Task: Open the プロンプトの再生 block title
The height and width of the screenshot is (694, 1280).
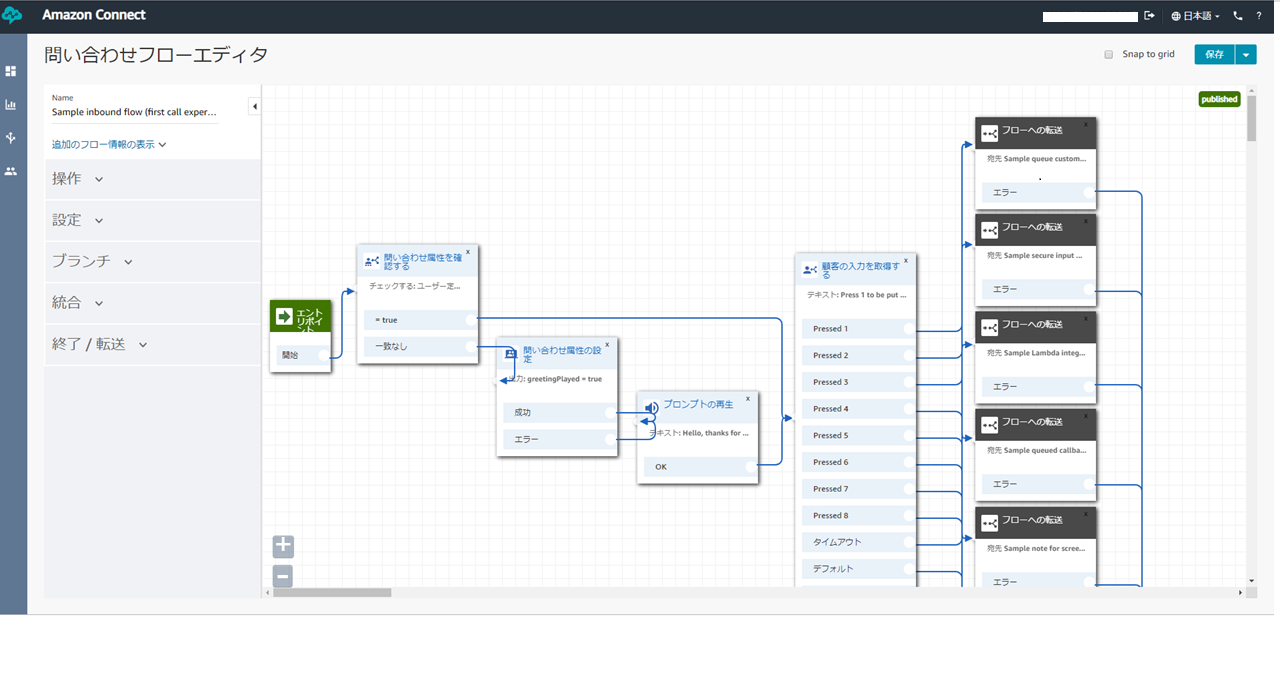Action: pyautogui.click(x=698, y=404)
